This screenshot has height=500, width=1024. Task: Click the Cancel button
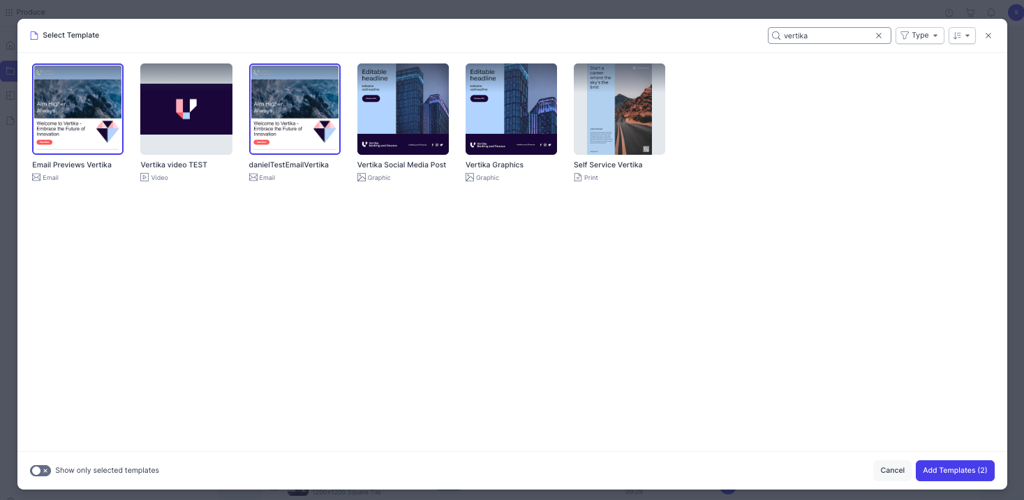coord(892,471)
